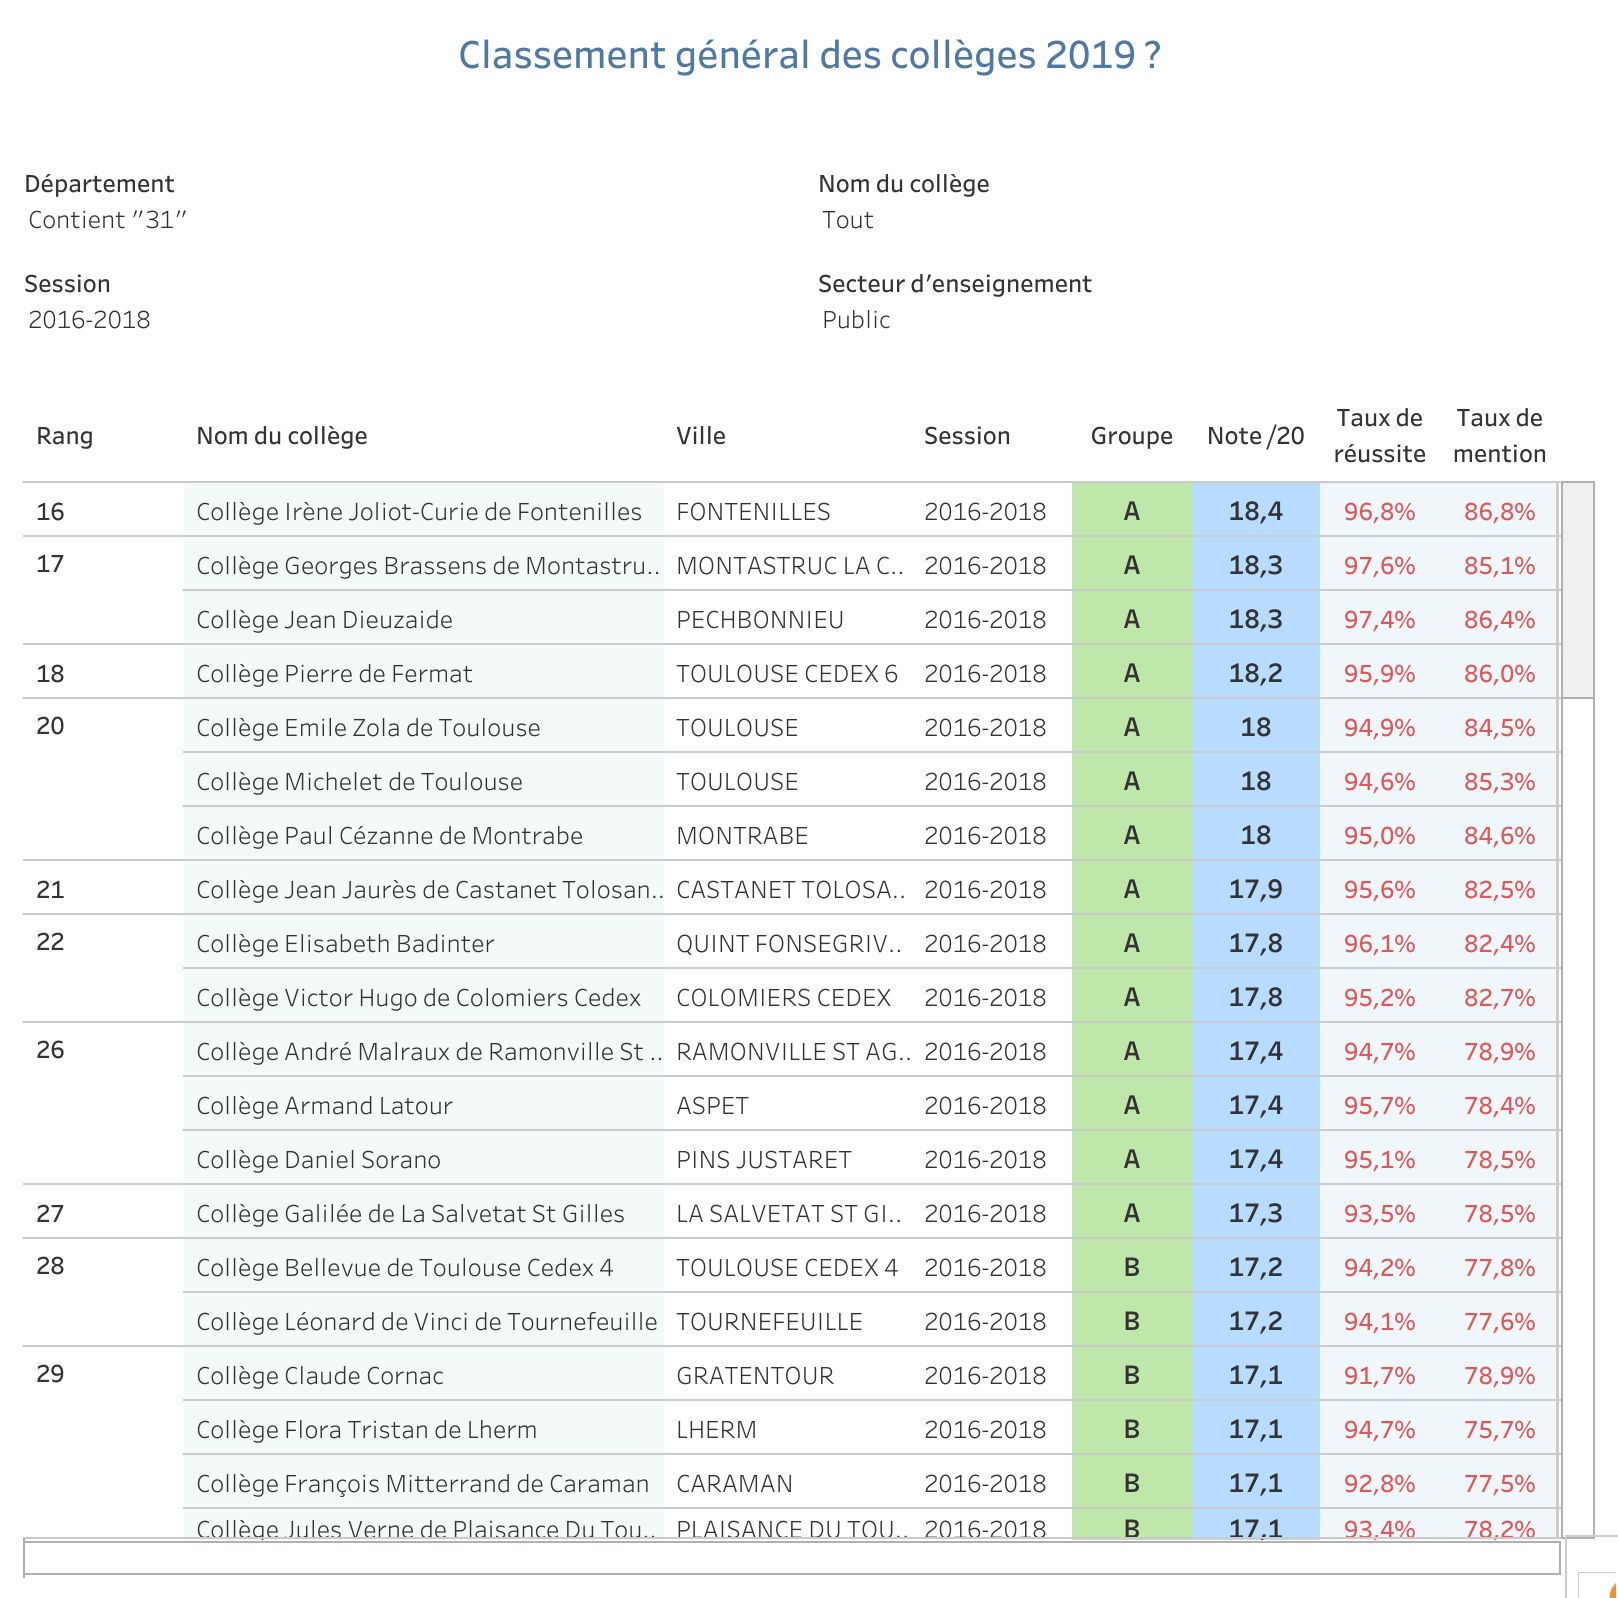Open the Session filter value 2016-2018
Image resolution: width=1618 pixels, height=1598 pixels.
coord(90,320)
